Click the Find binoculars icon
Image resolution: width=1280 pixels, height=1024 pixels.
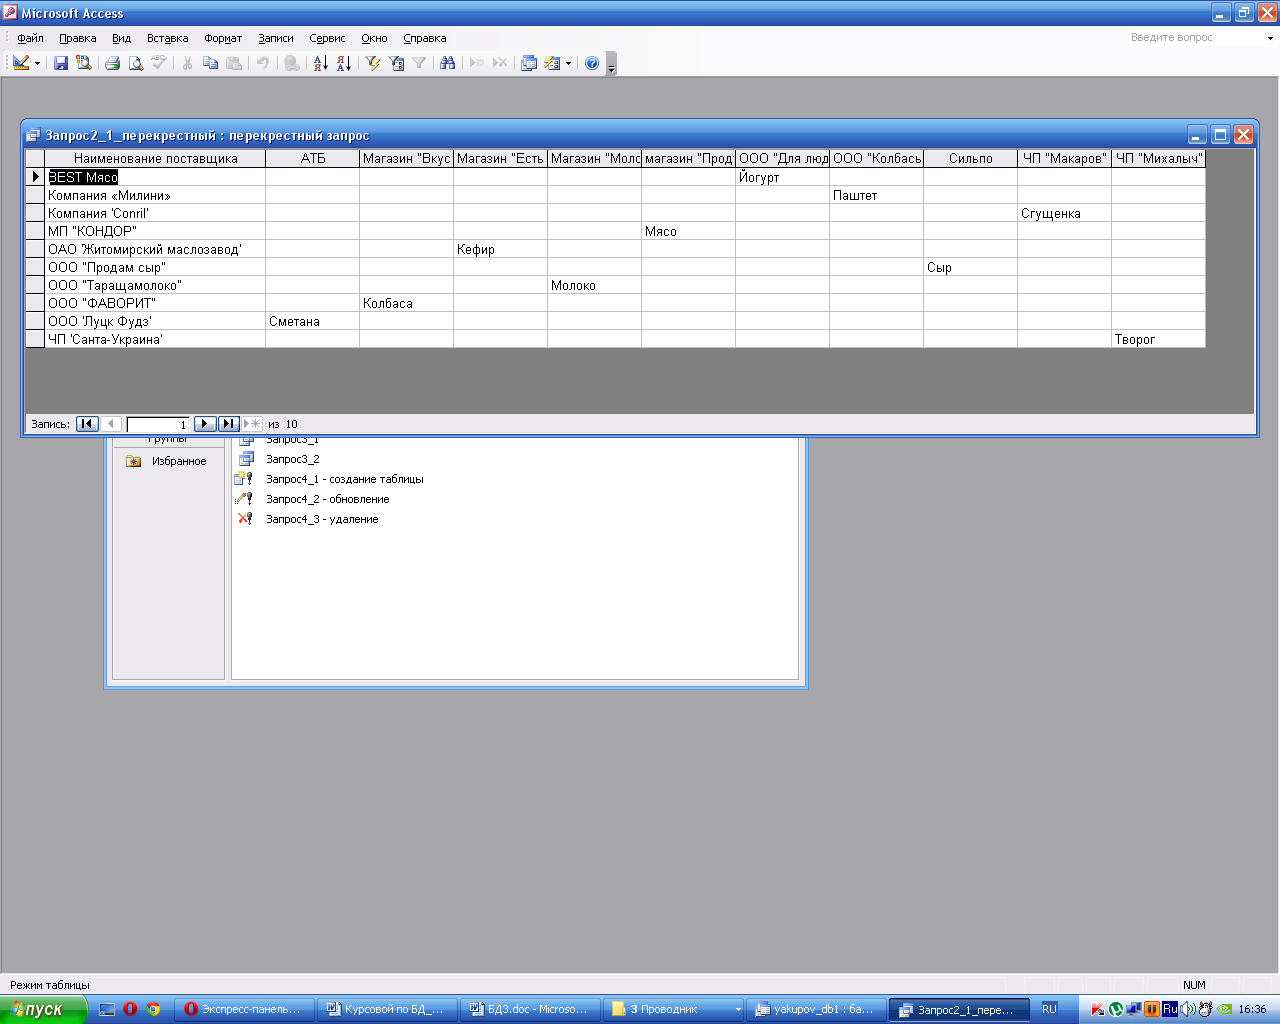pyautogui.click(x=447, y=63)
